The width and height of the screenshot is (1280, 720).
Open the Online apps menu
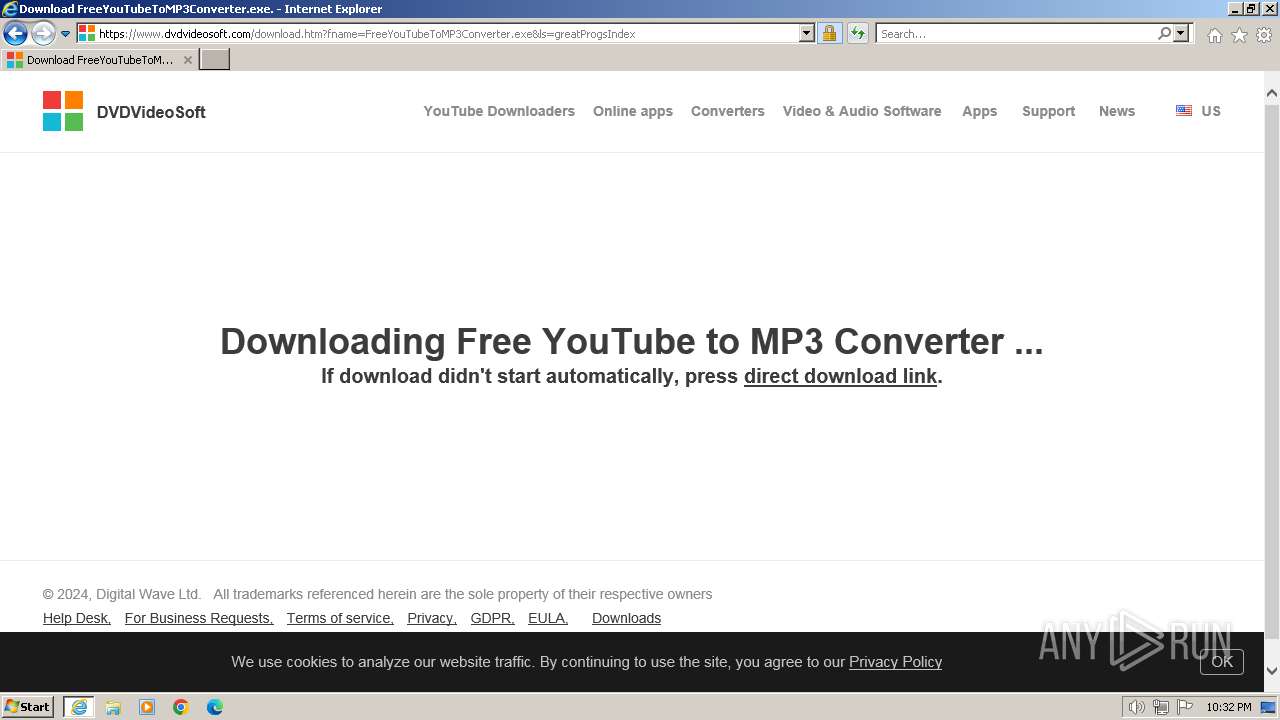pos(633,111)
